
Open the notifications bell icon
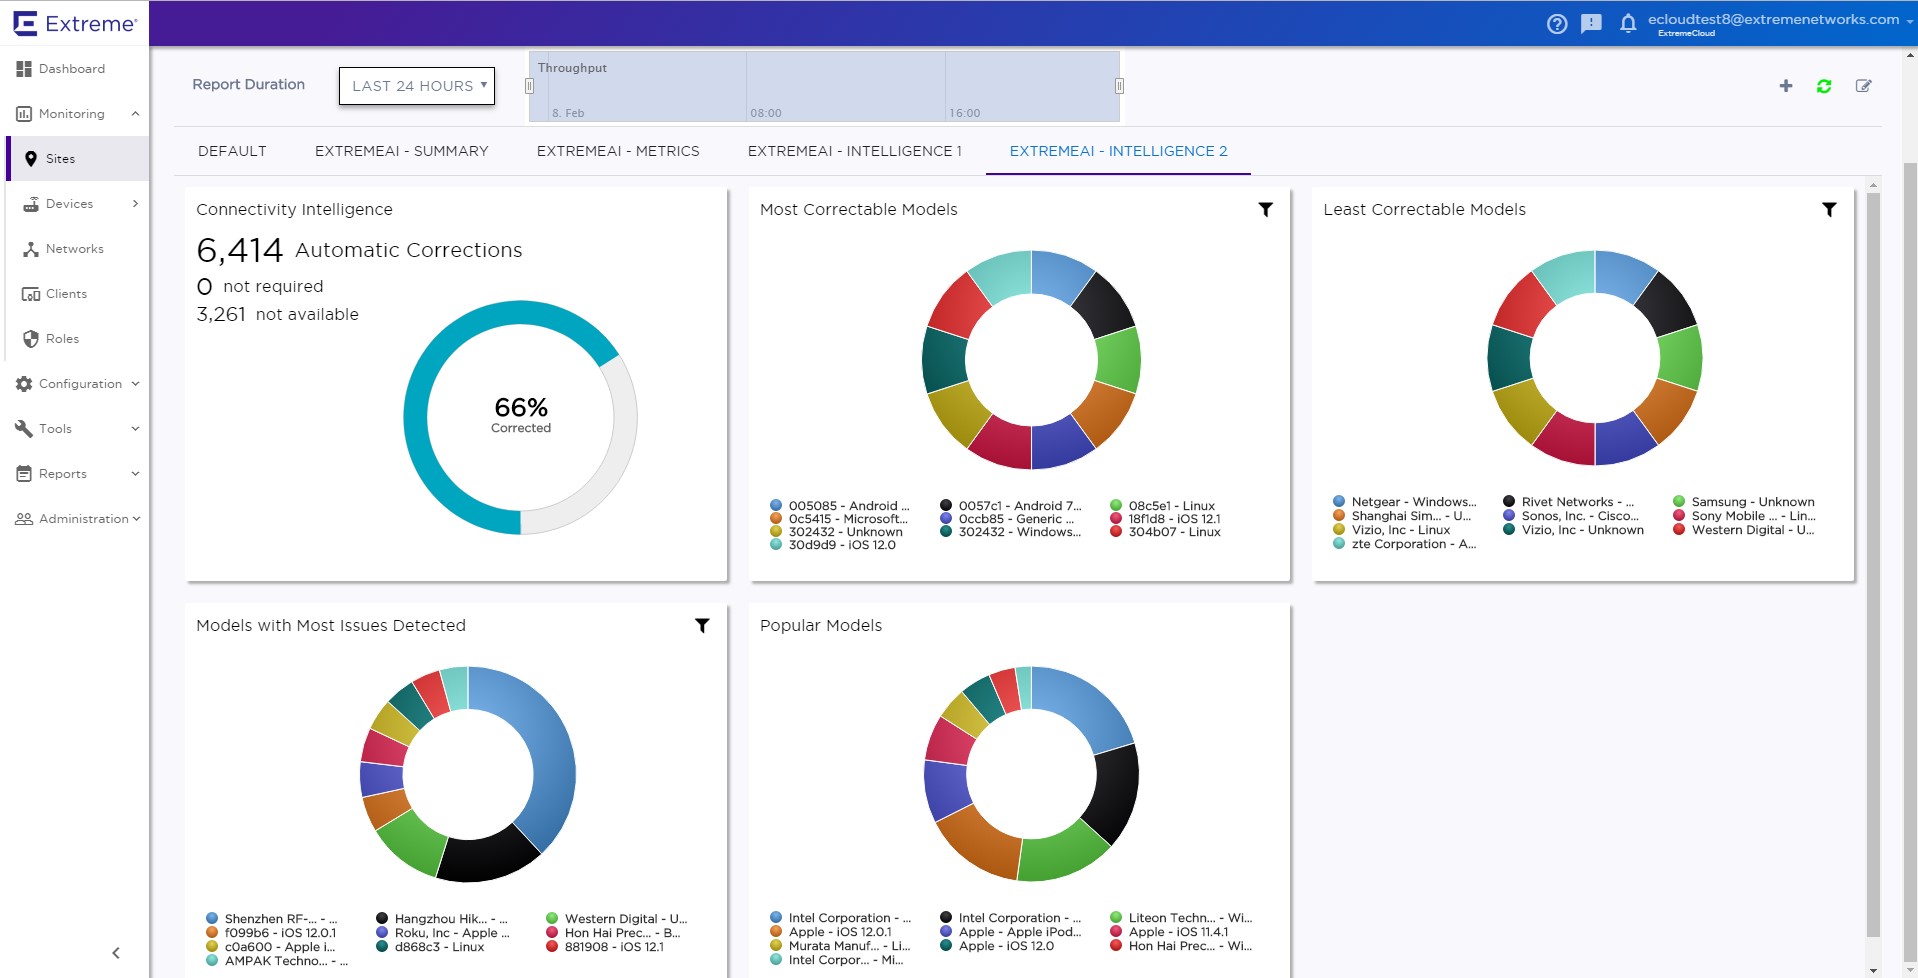coord(1628,24)
